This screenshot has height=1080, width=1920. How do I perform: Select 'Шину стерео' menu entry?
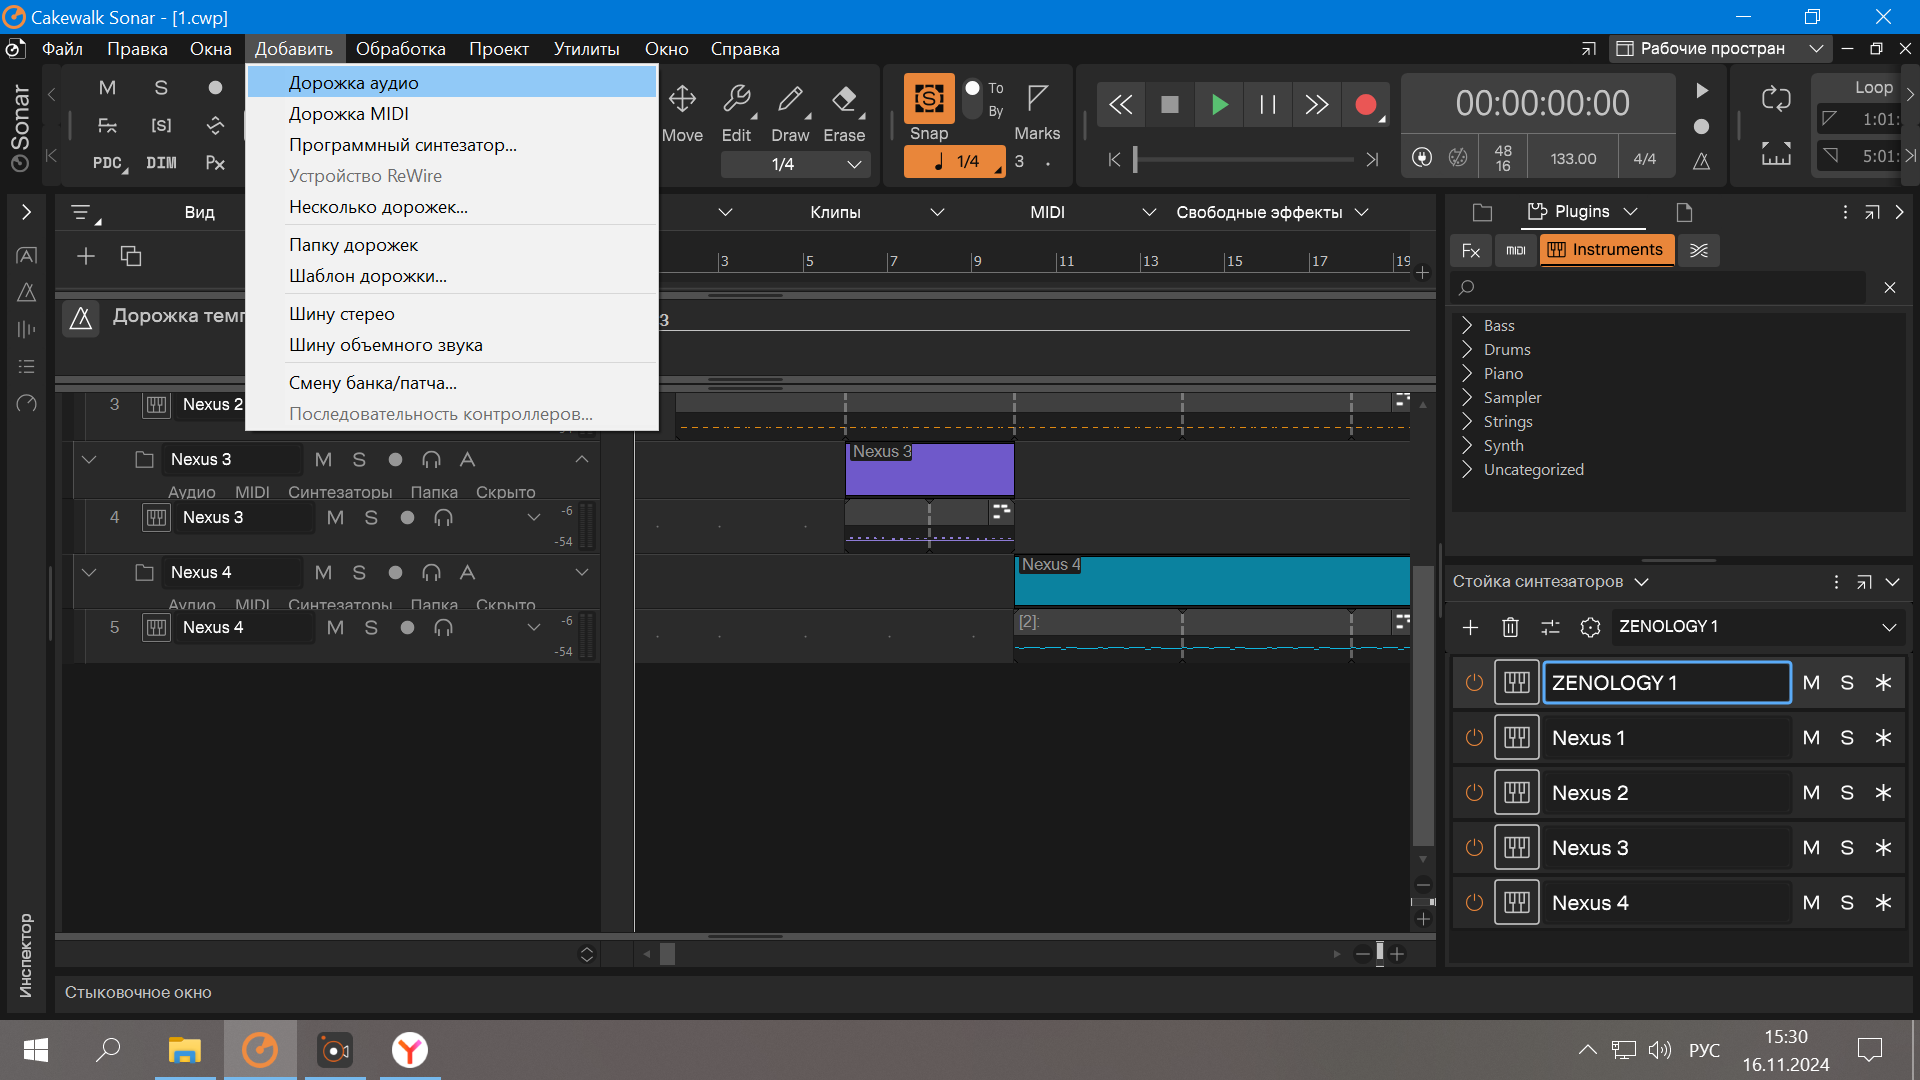[452, 314]
